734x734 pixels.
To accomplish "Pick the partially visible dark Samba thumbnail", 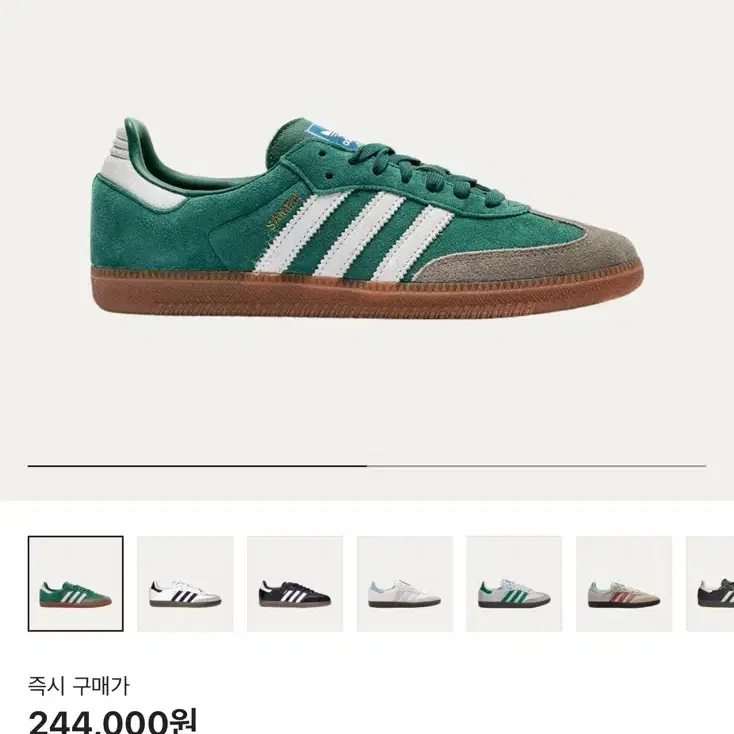I will click(x=710, y=584).
